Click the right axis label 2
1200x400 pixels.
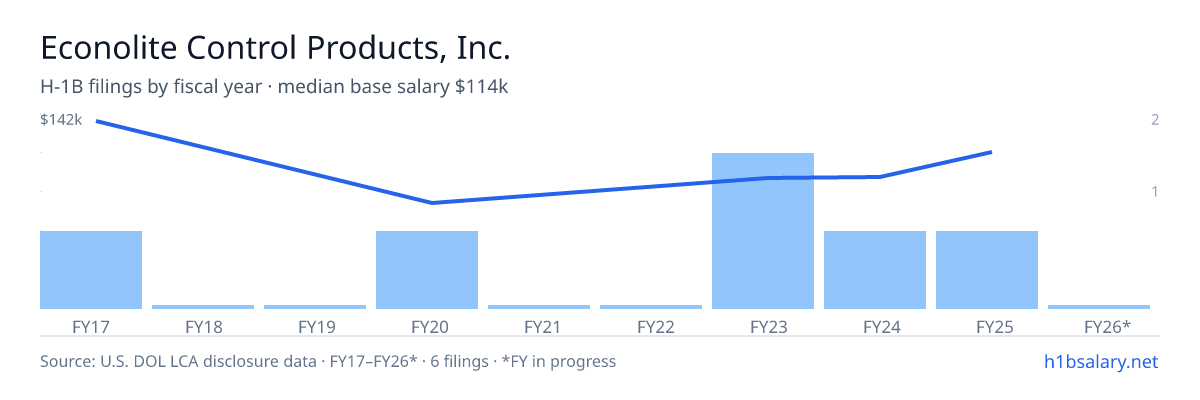(x=1155, y=120)
